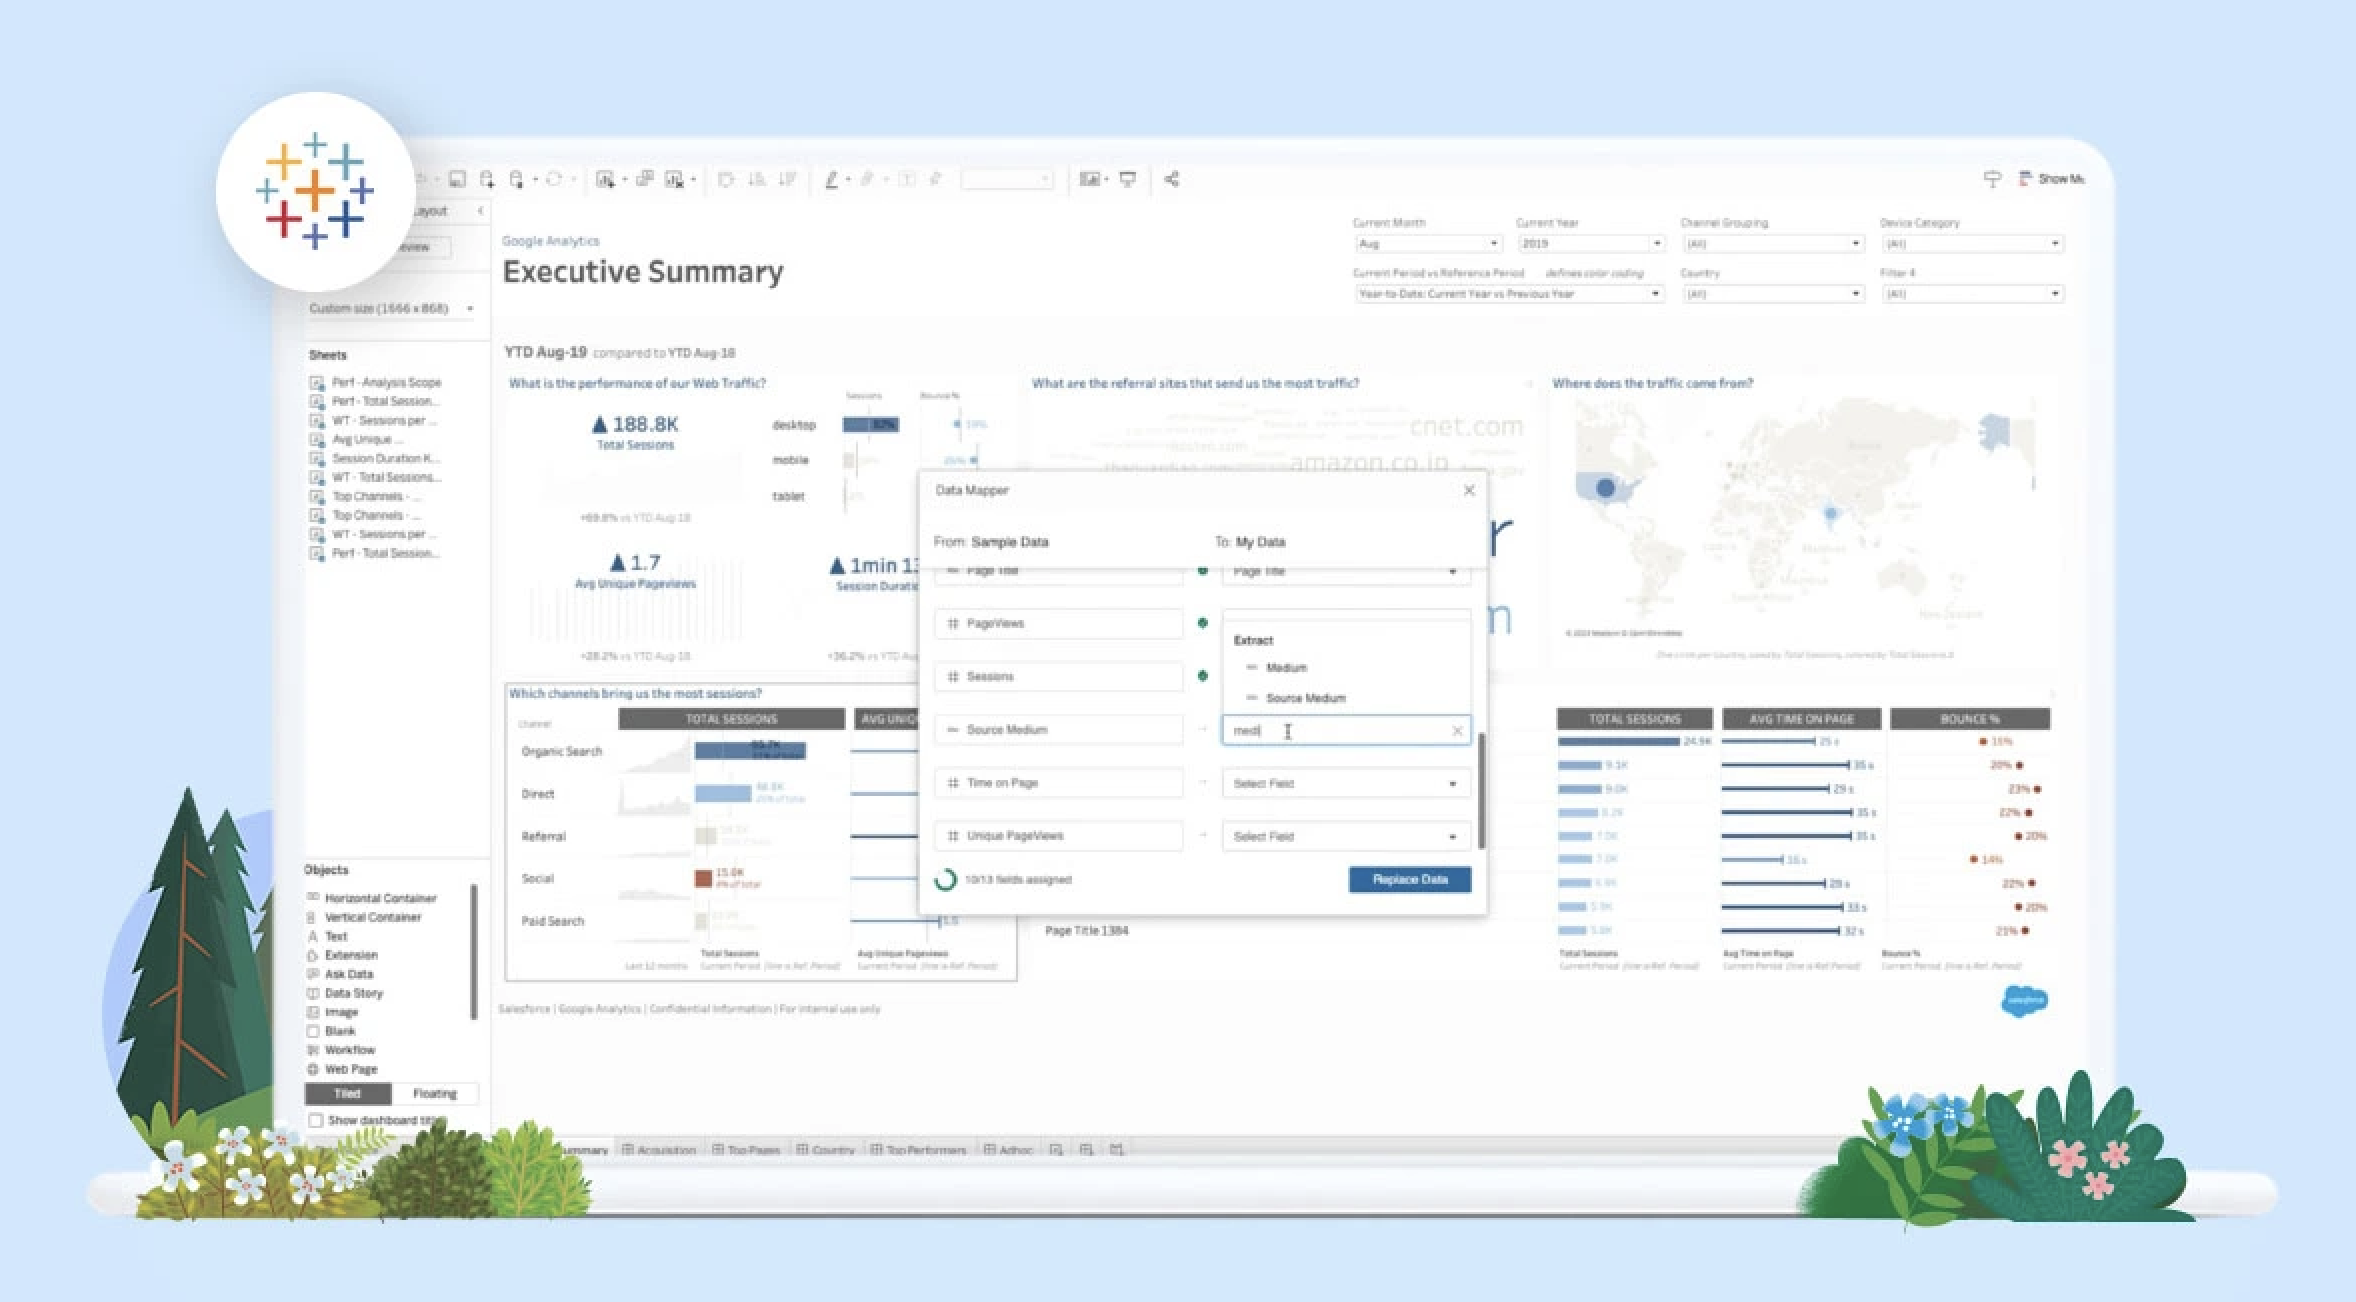
Task: Open the Current Period vs Reference Period dropdown
Action: [1509, 293]
